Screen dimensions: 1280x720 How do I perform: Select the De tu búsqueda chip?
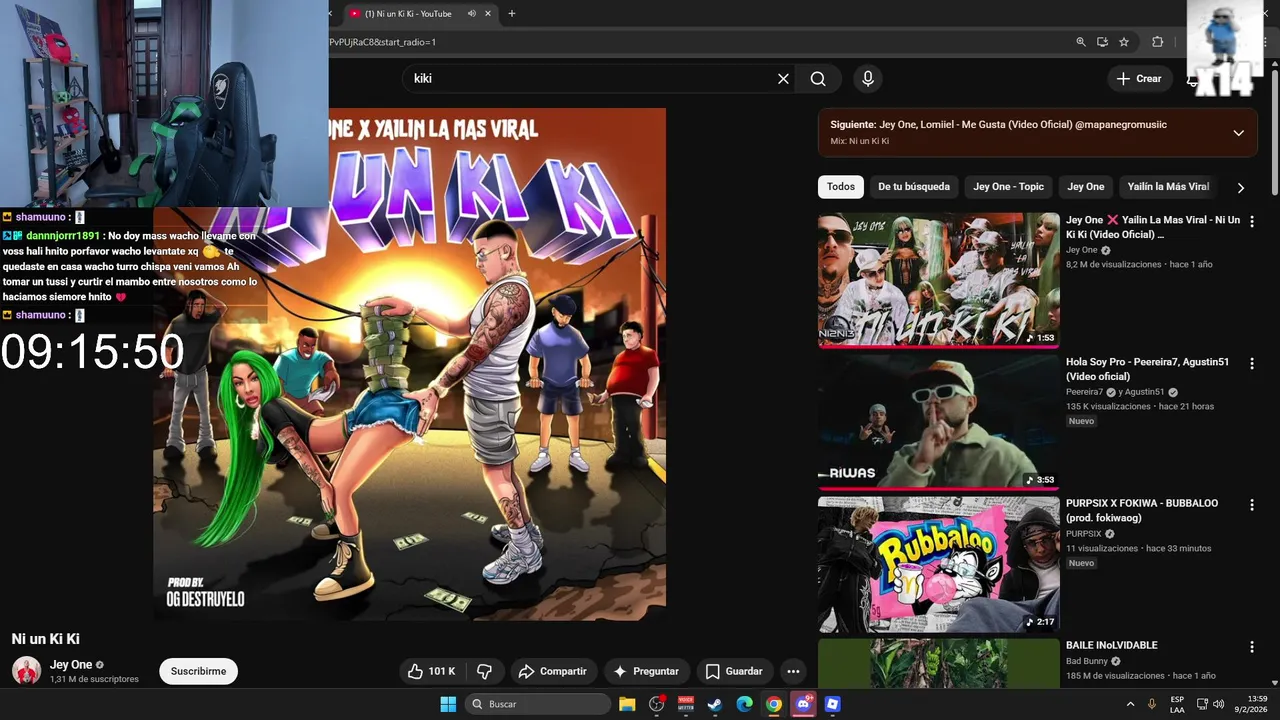pyautogui.click(x=914, y=187)
